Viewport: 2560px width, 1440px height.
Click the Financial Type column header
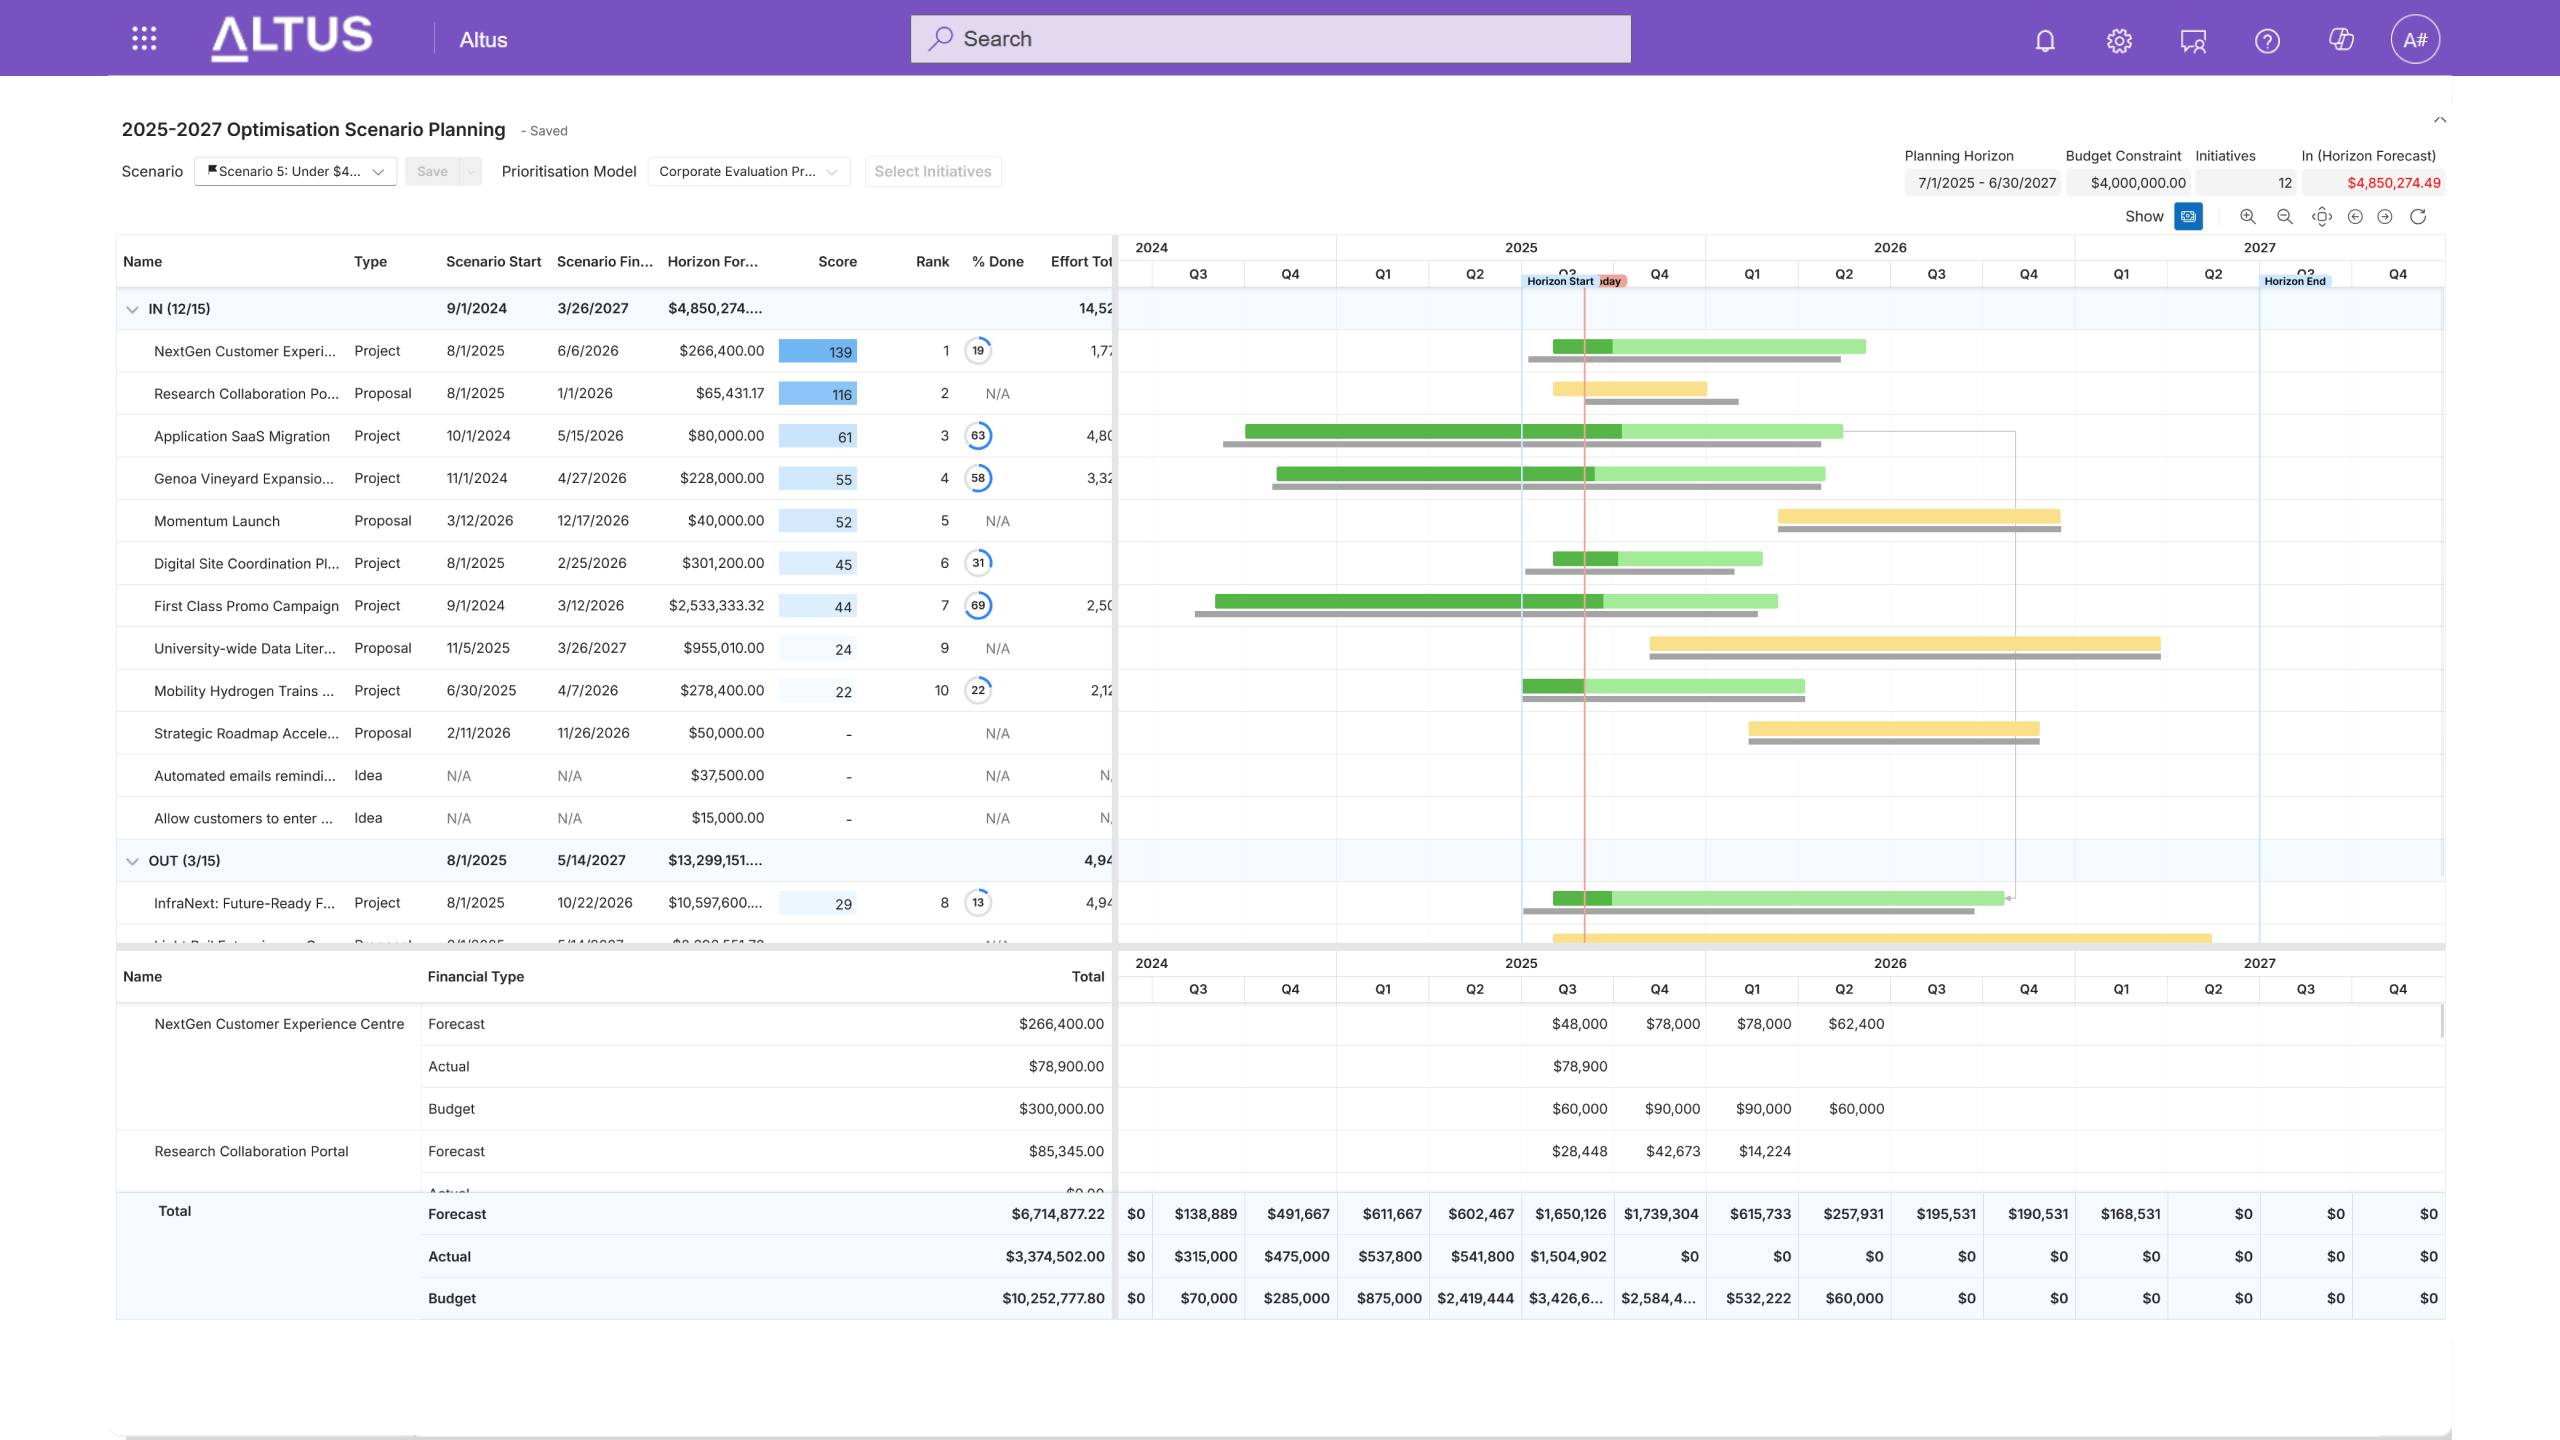(475, 977)
